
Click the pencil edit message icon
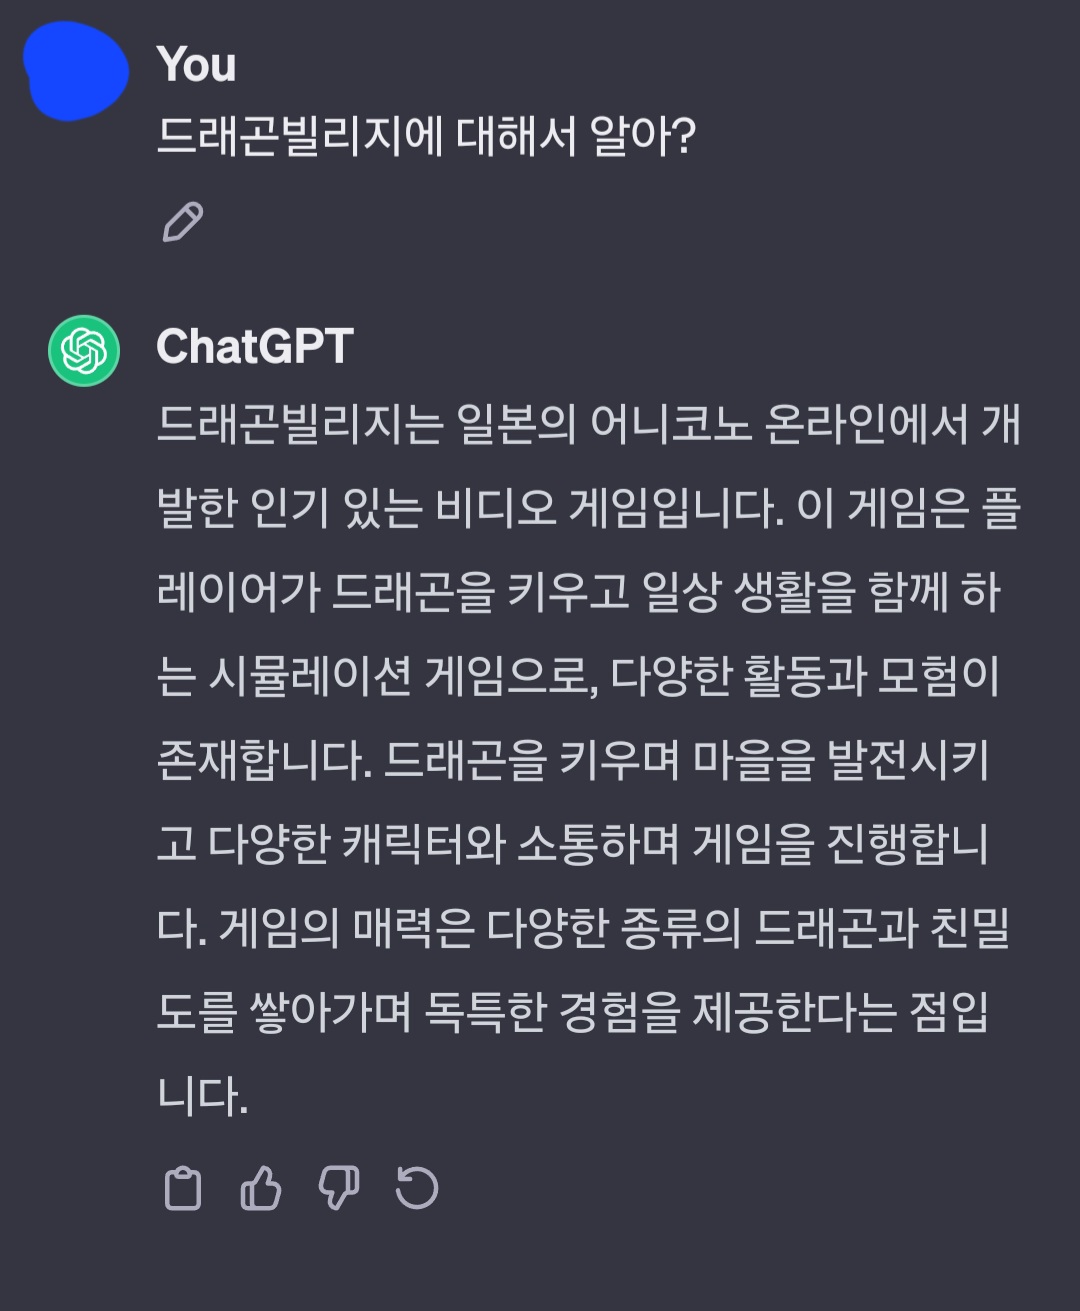tap(183, 222)
